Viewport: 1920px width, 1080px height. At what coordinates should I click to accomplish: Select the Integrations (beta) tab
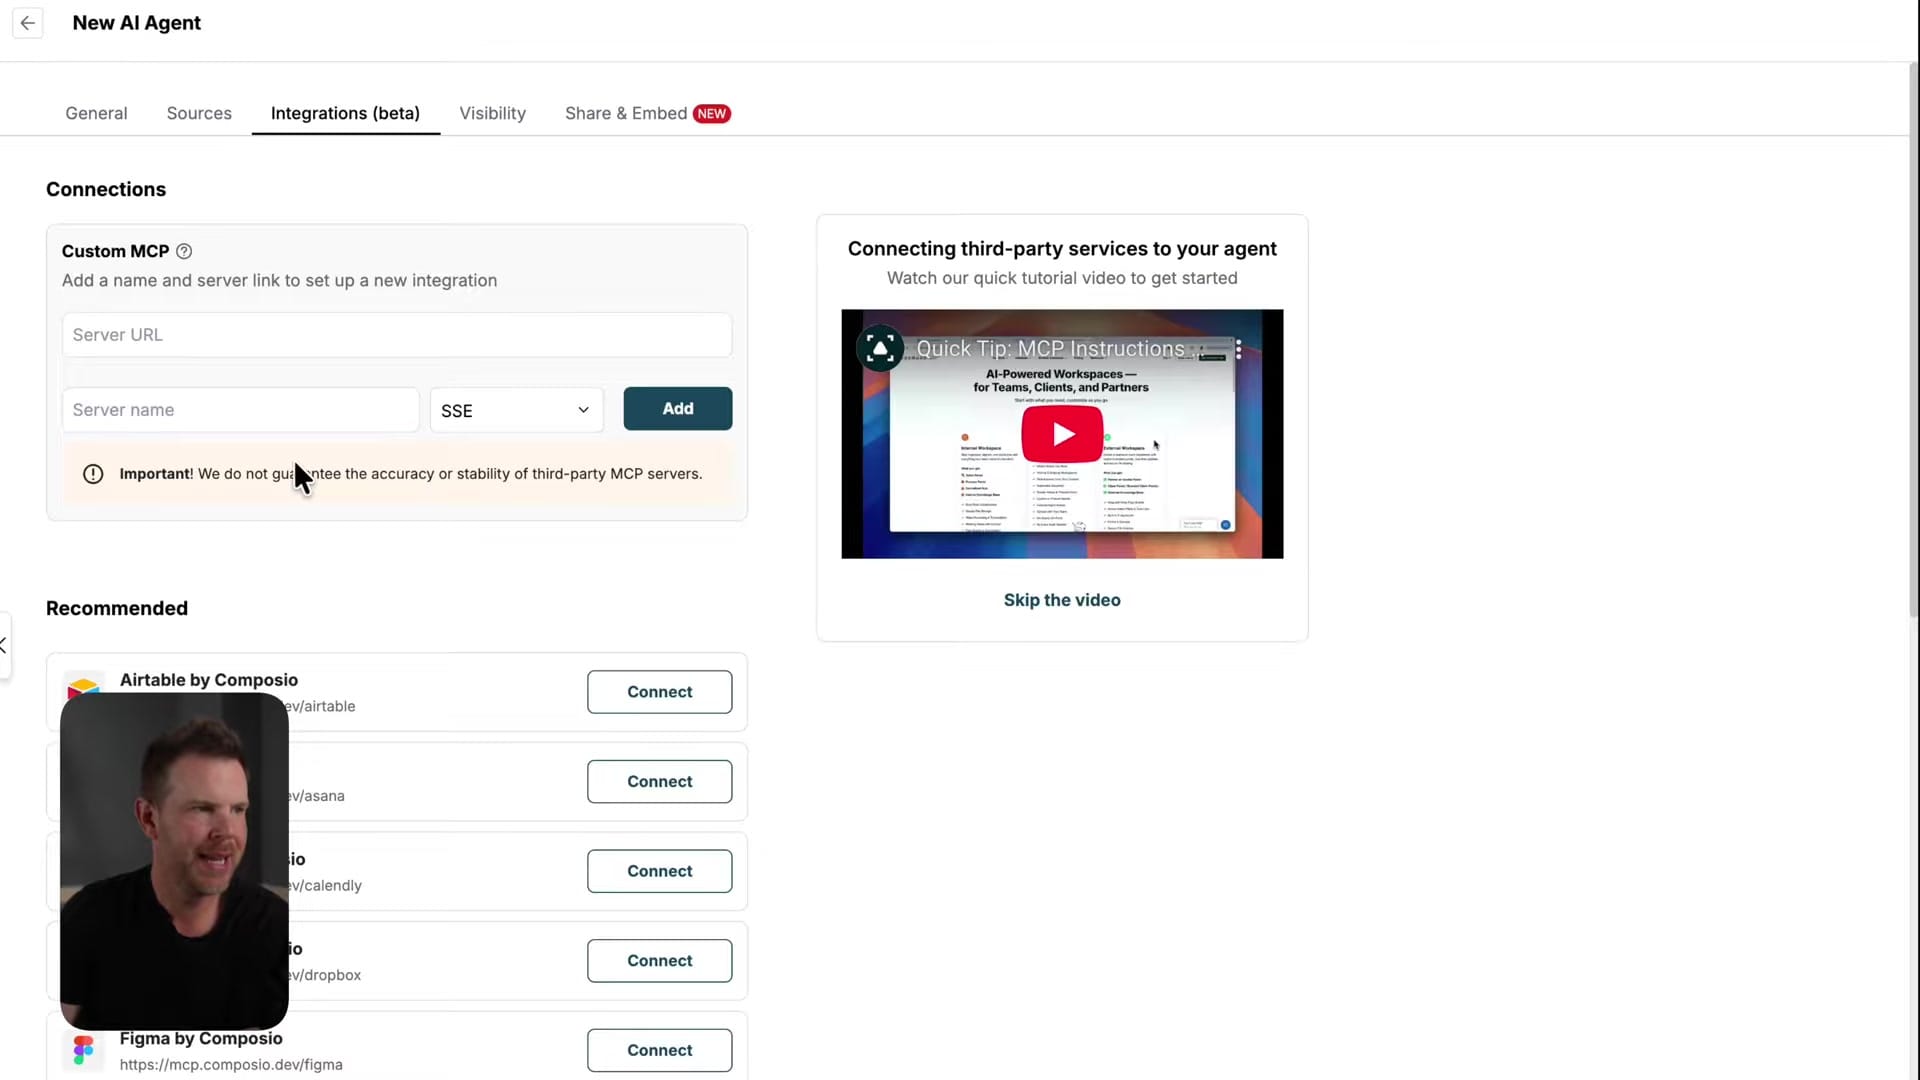click(x=345, y=113)
